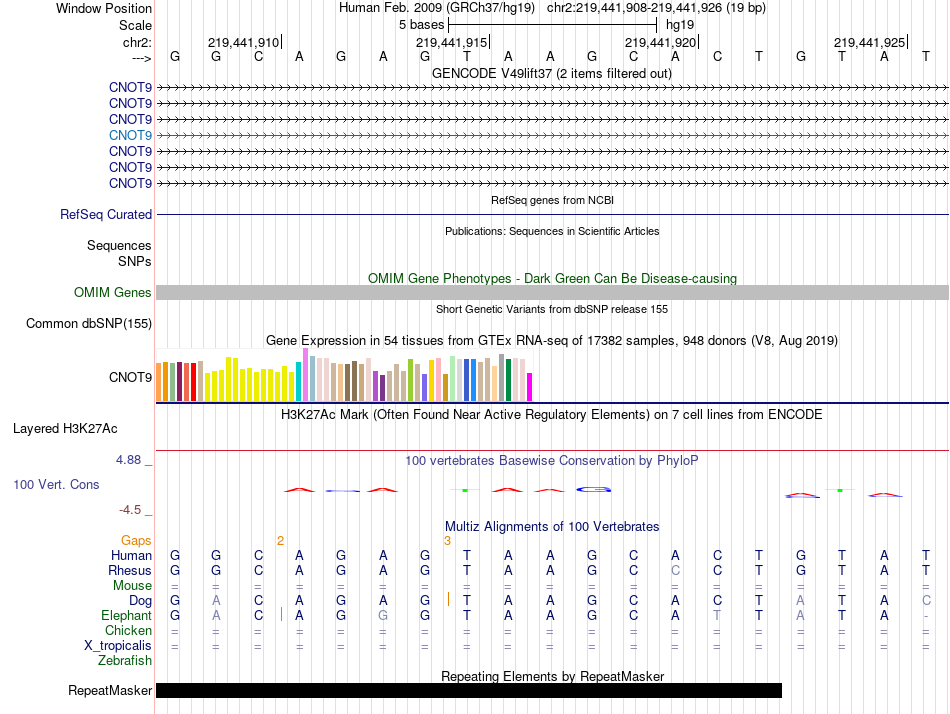This screenshot has height=714, width=950.
Task: Click the OMIM Genes track label
Action: tap(112, 293)
